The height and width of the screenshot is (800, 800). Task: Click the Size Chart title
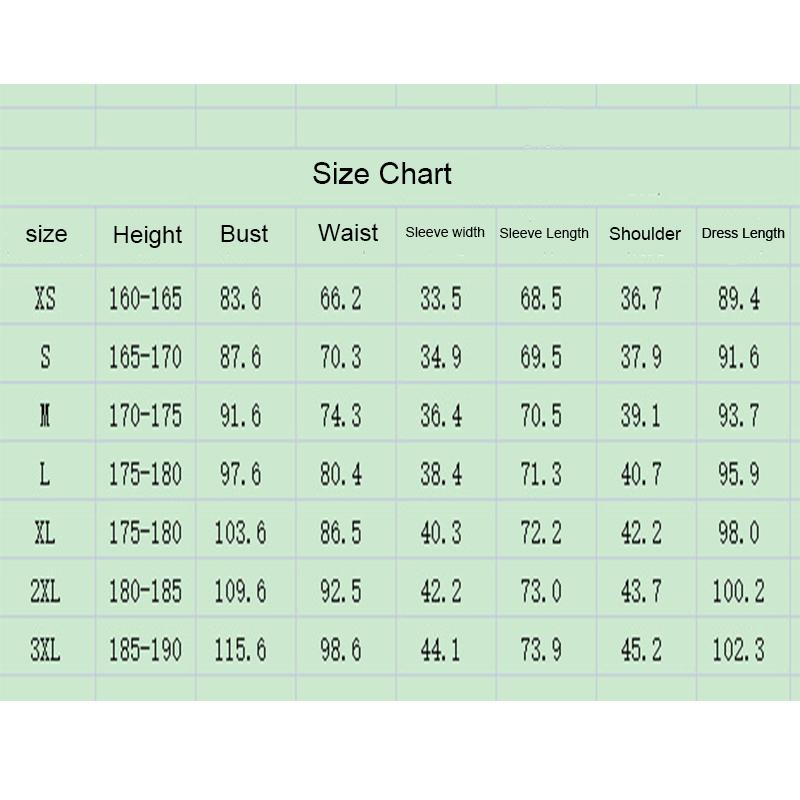tap(382, 174)
